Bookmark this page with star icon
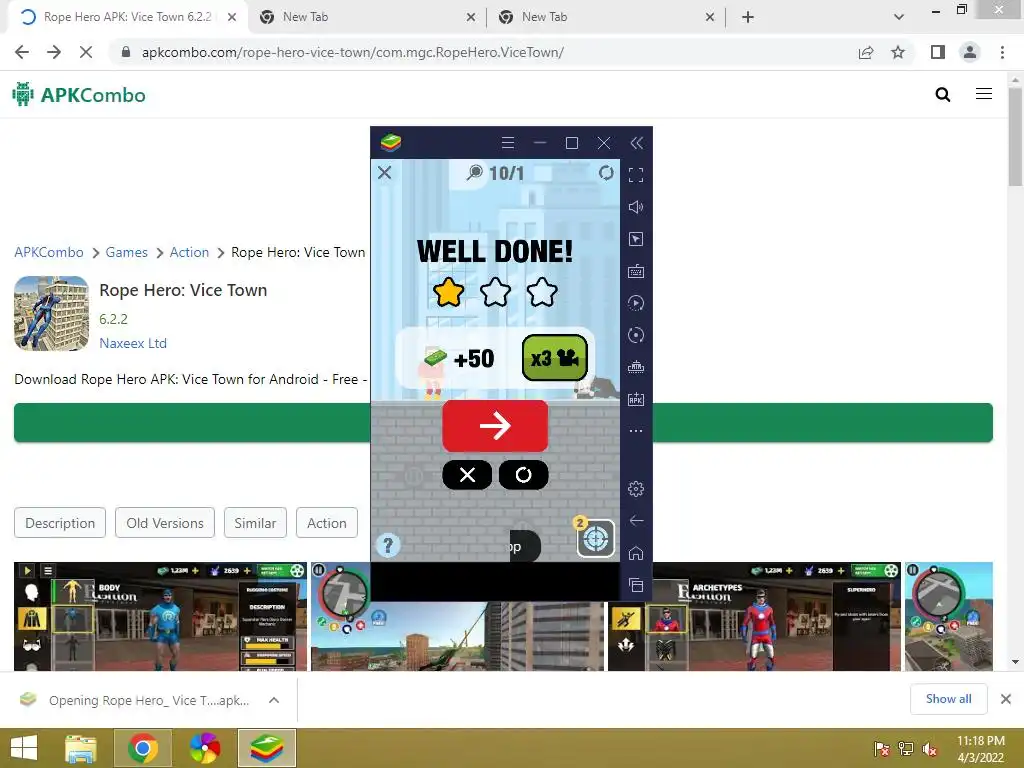1024x768 pixels. pyautogui.click(x=898, y=52)
